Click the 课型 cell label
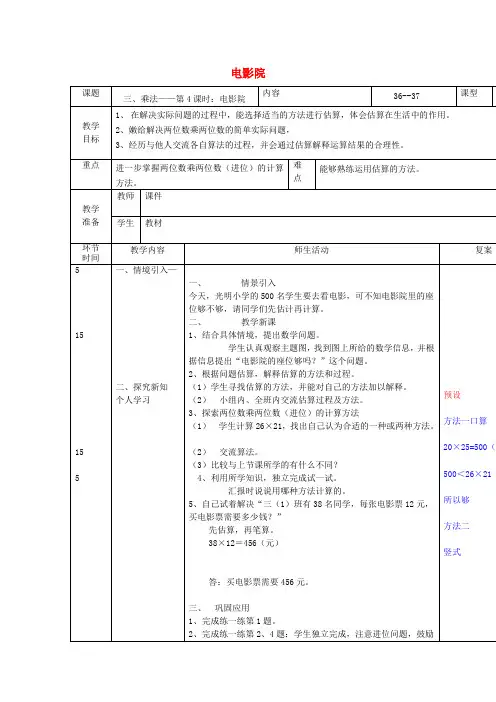Image resolution: width=496 pixels, height=702 pixels. (x=469, y=93)
